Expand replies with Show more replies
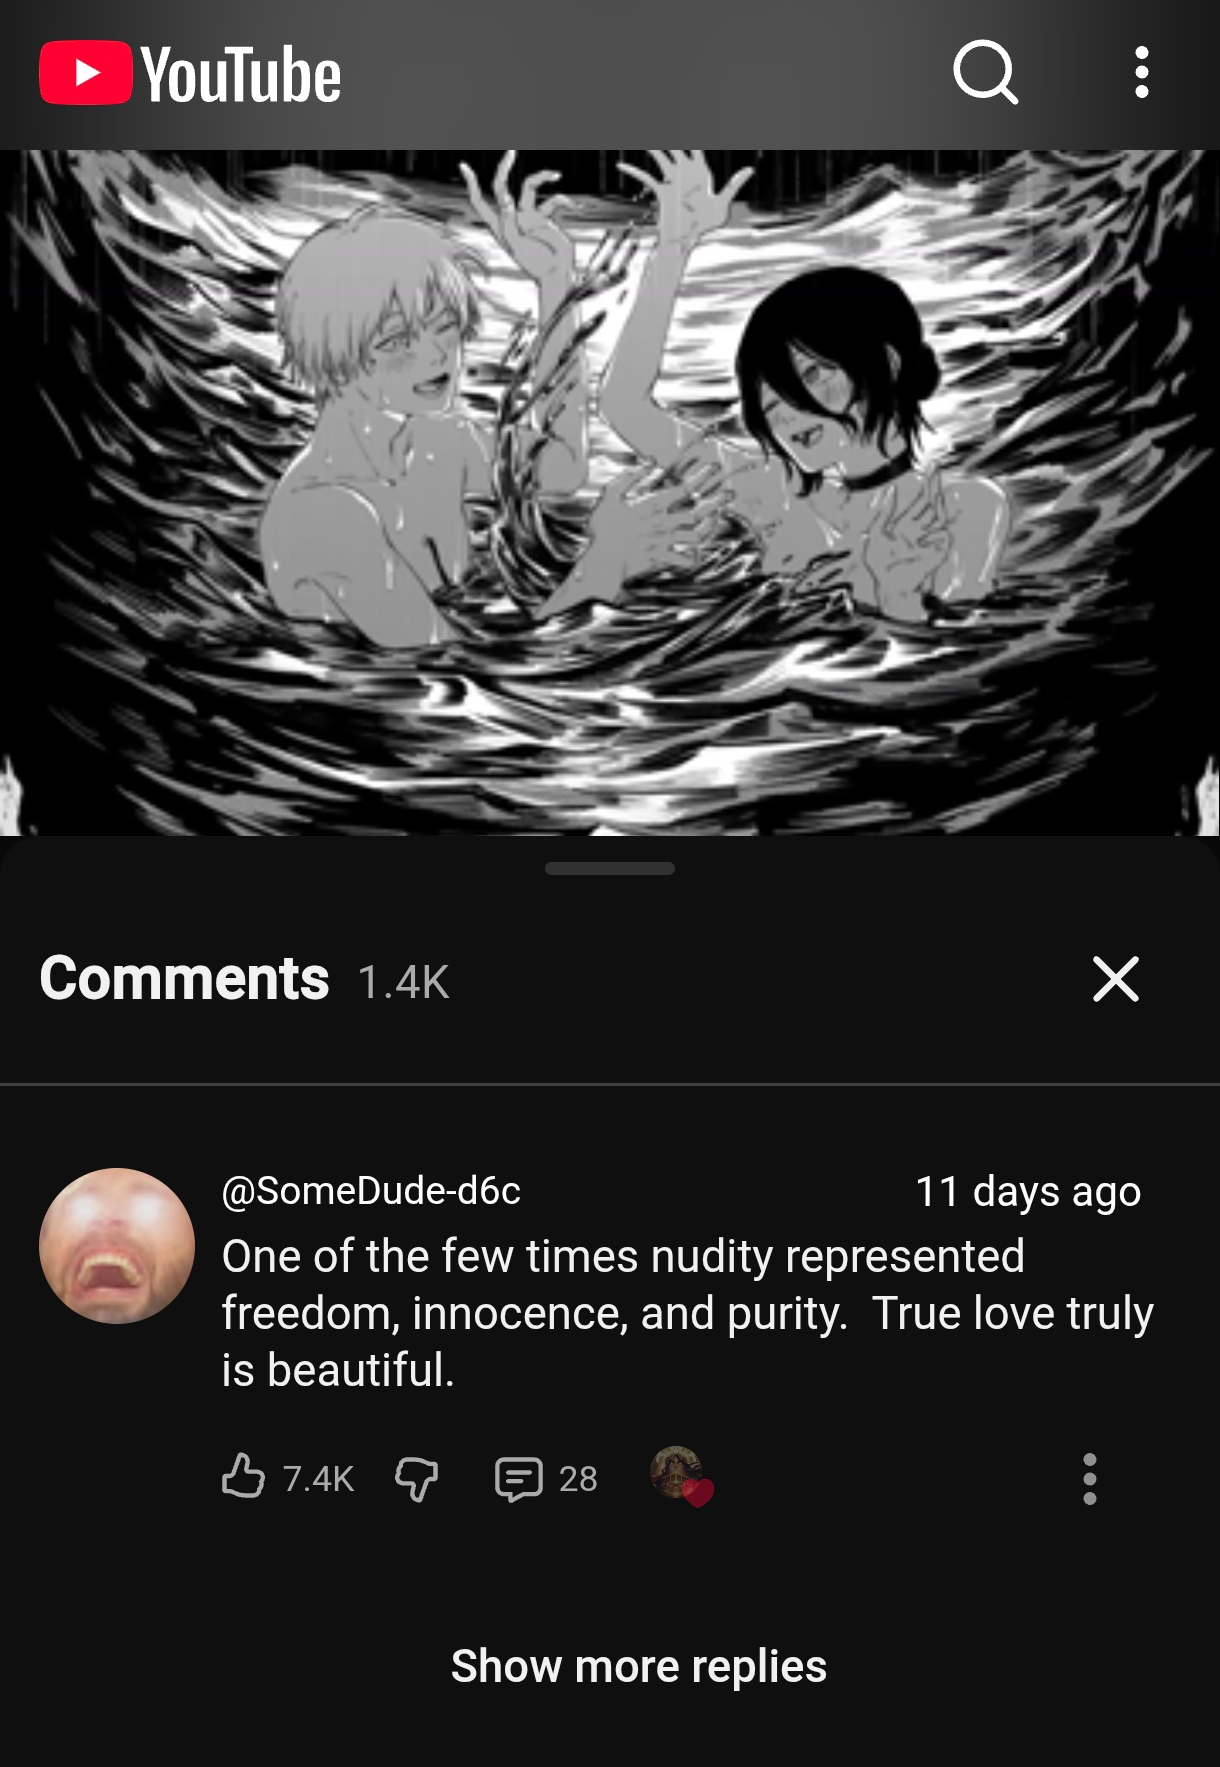The image size is (1220, 1767). 639,1666
